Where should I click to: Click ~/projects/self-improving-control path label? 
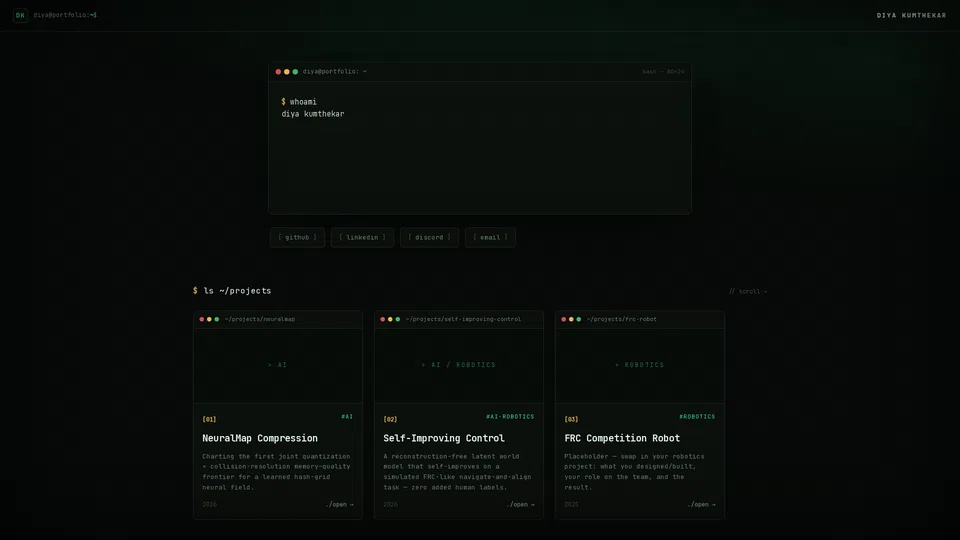[x=463, y=319]
